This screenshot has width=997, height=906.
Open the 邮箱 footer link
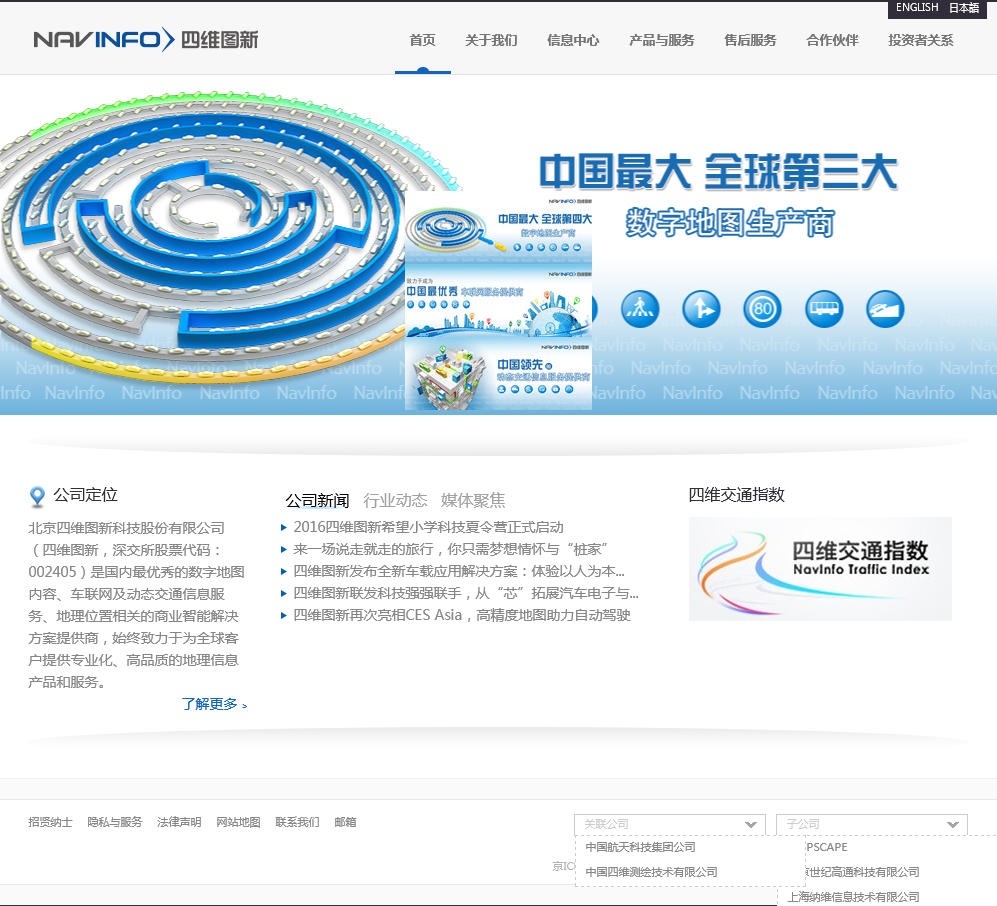point(345,822)
